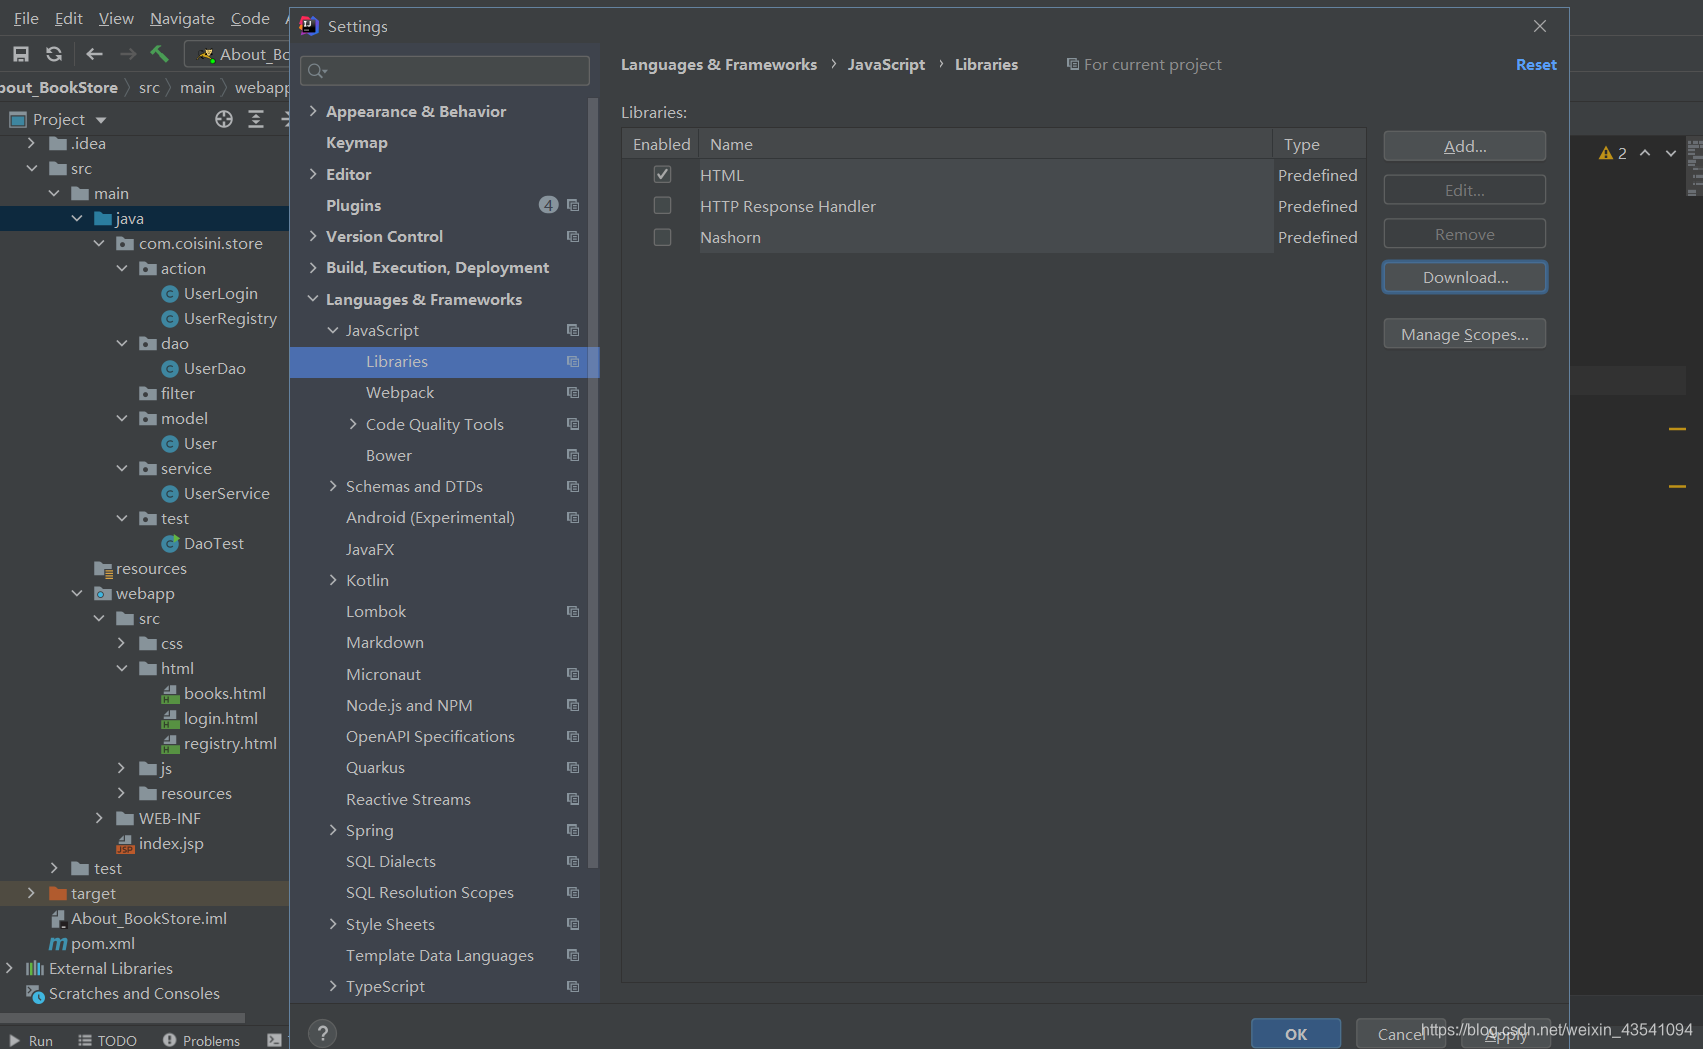Click the Help question mark button

coord(322,1033)
